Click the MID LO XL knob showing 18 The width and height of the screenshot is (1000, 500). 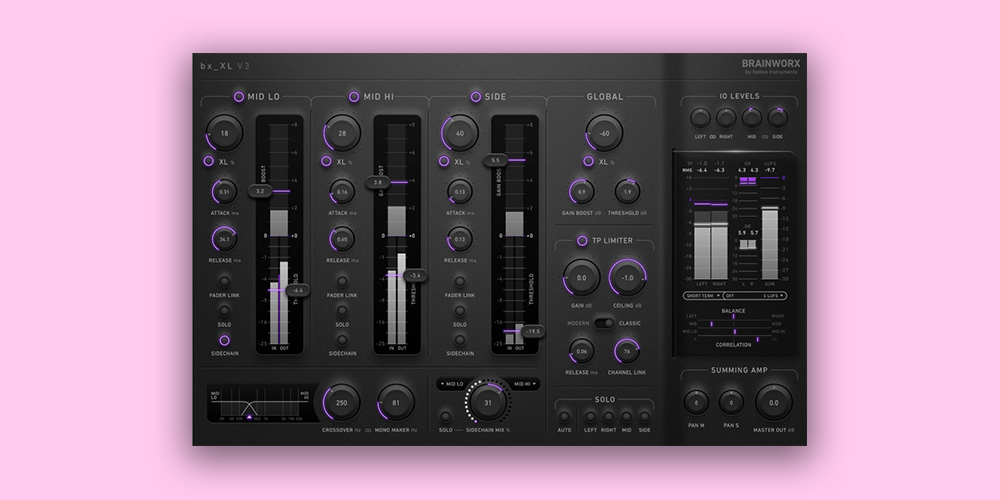coord(224,133)
